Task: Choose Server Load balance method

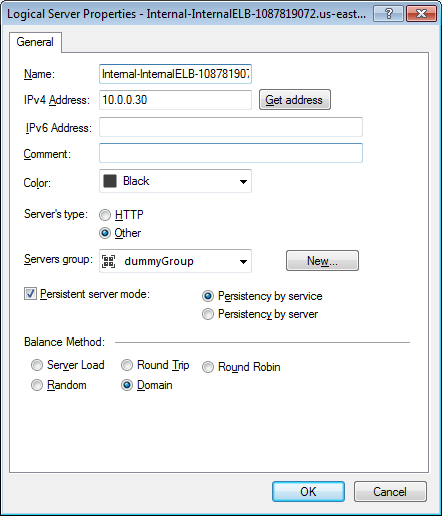Action: click(x=37, y=365)
